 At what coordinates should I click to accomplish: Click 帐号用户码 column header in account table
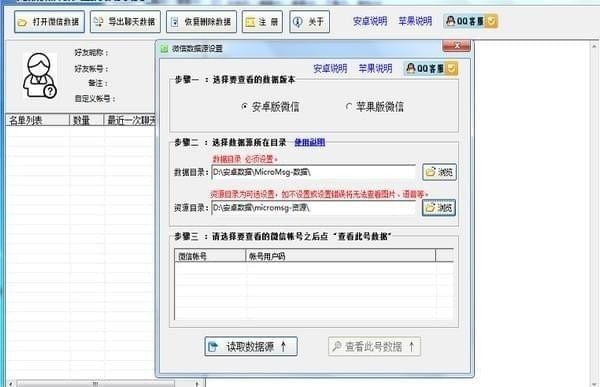coord(340,256)
